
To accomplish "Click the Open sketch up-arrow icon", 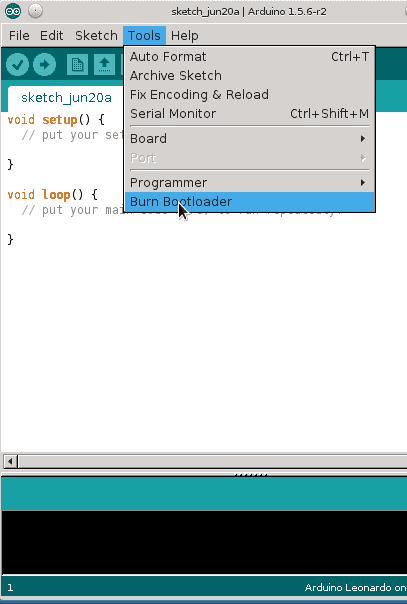I will (104, 64).
